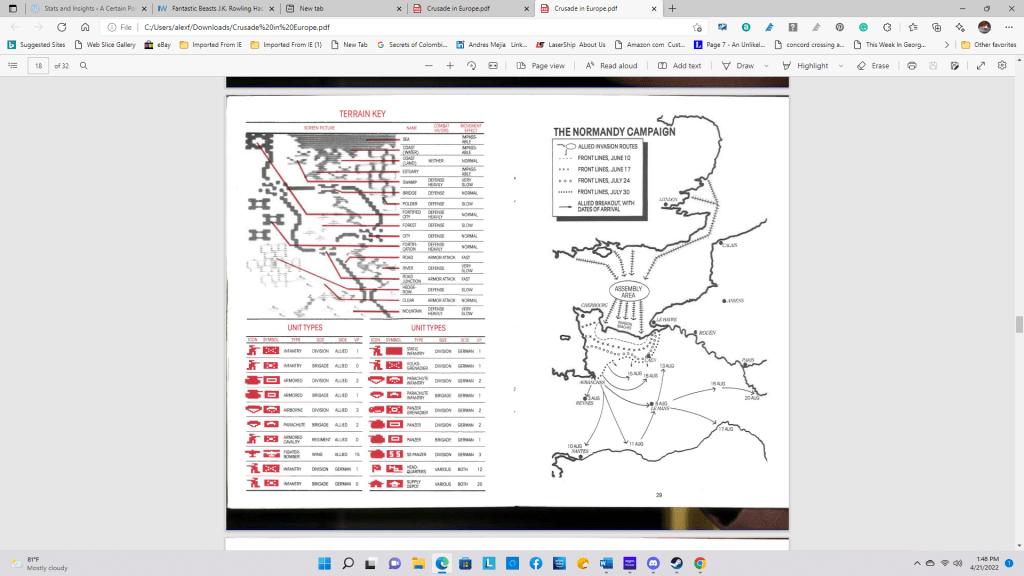Click the vertical scrollbar thumb
This screenshot has height=576, width=1024.
click(x=1018, y=324)
